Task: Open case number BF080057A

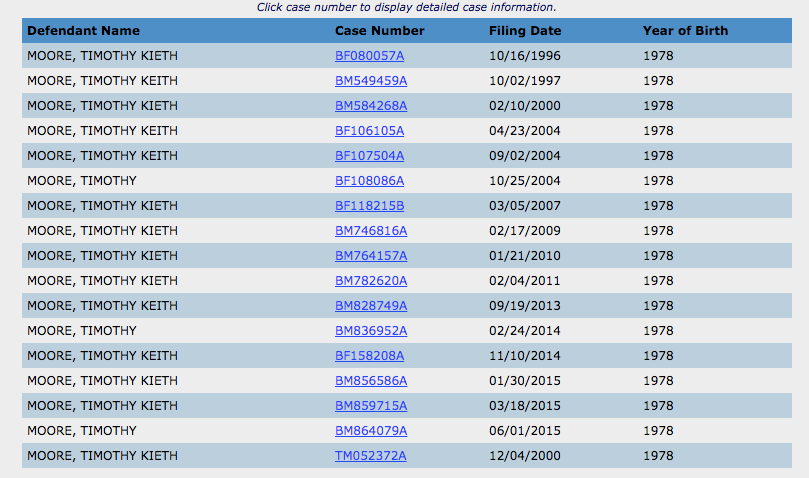Action: click(369, 56)
